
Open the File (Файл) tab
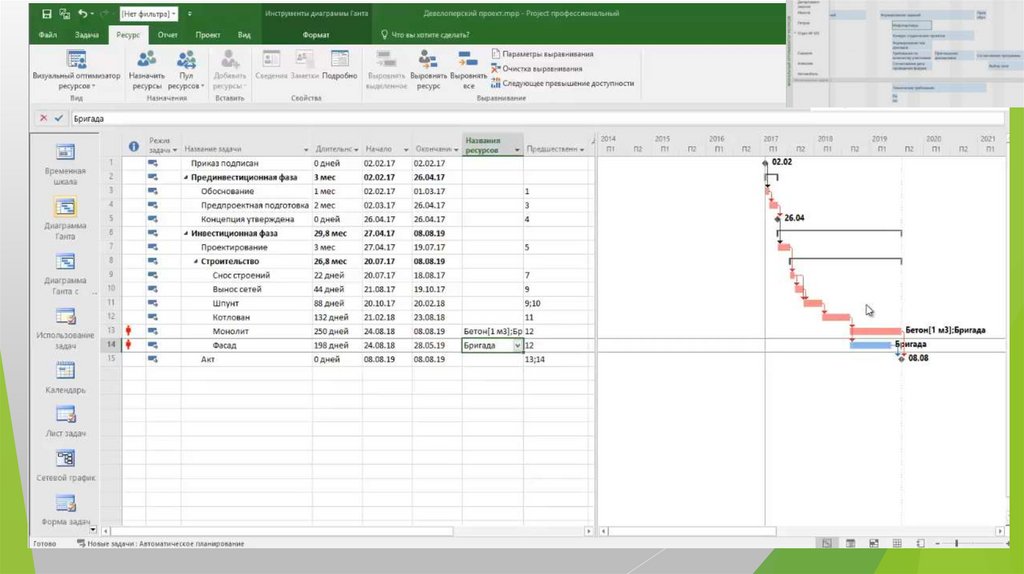click(47, 35)
